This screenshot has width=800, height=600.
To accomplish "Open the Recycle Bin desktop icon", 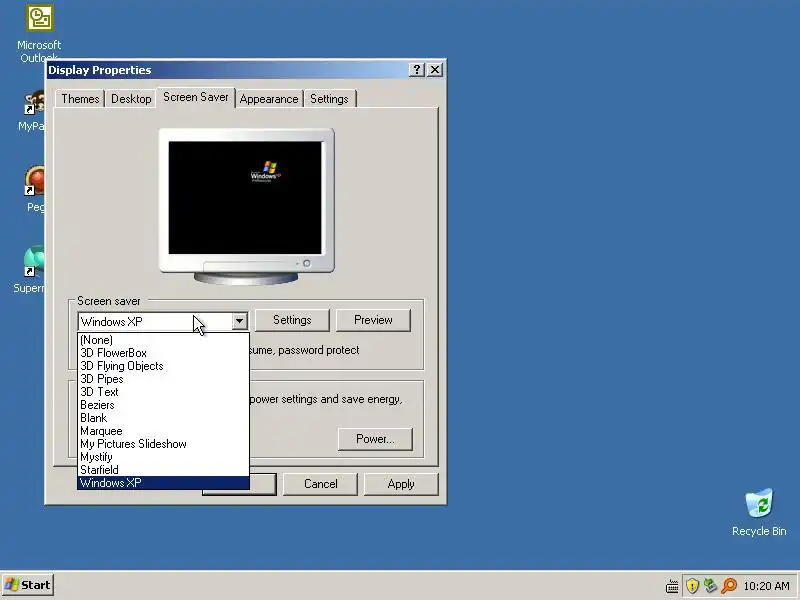I will (759, 513).
